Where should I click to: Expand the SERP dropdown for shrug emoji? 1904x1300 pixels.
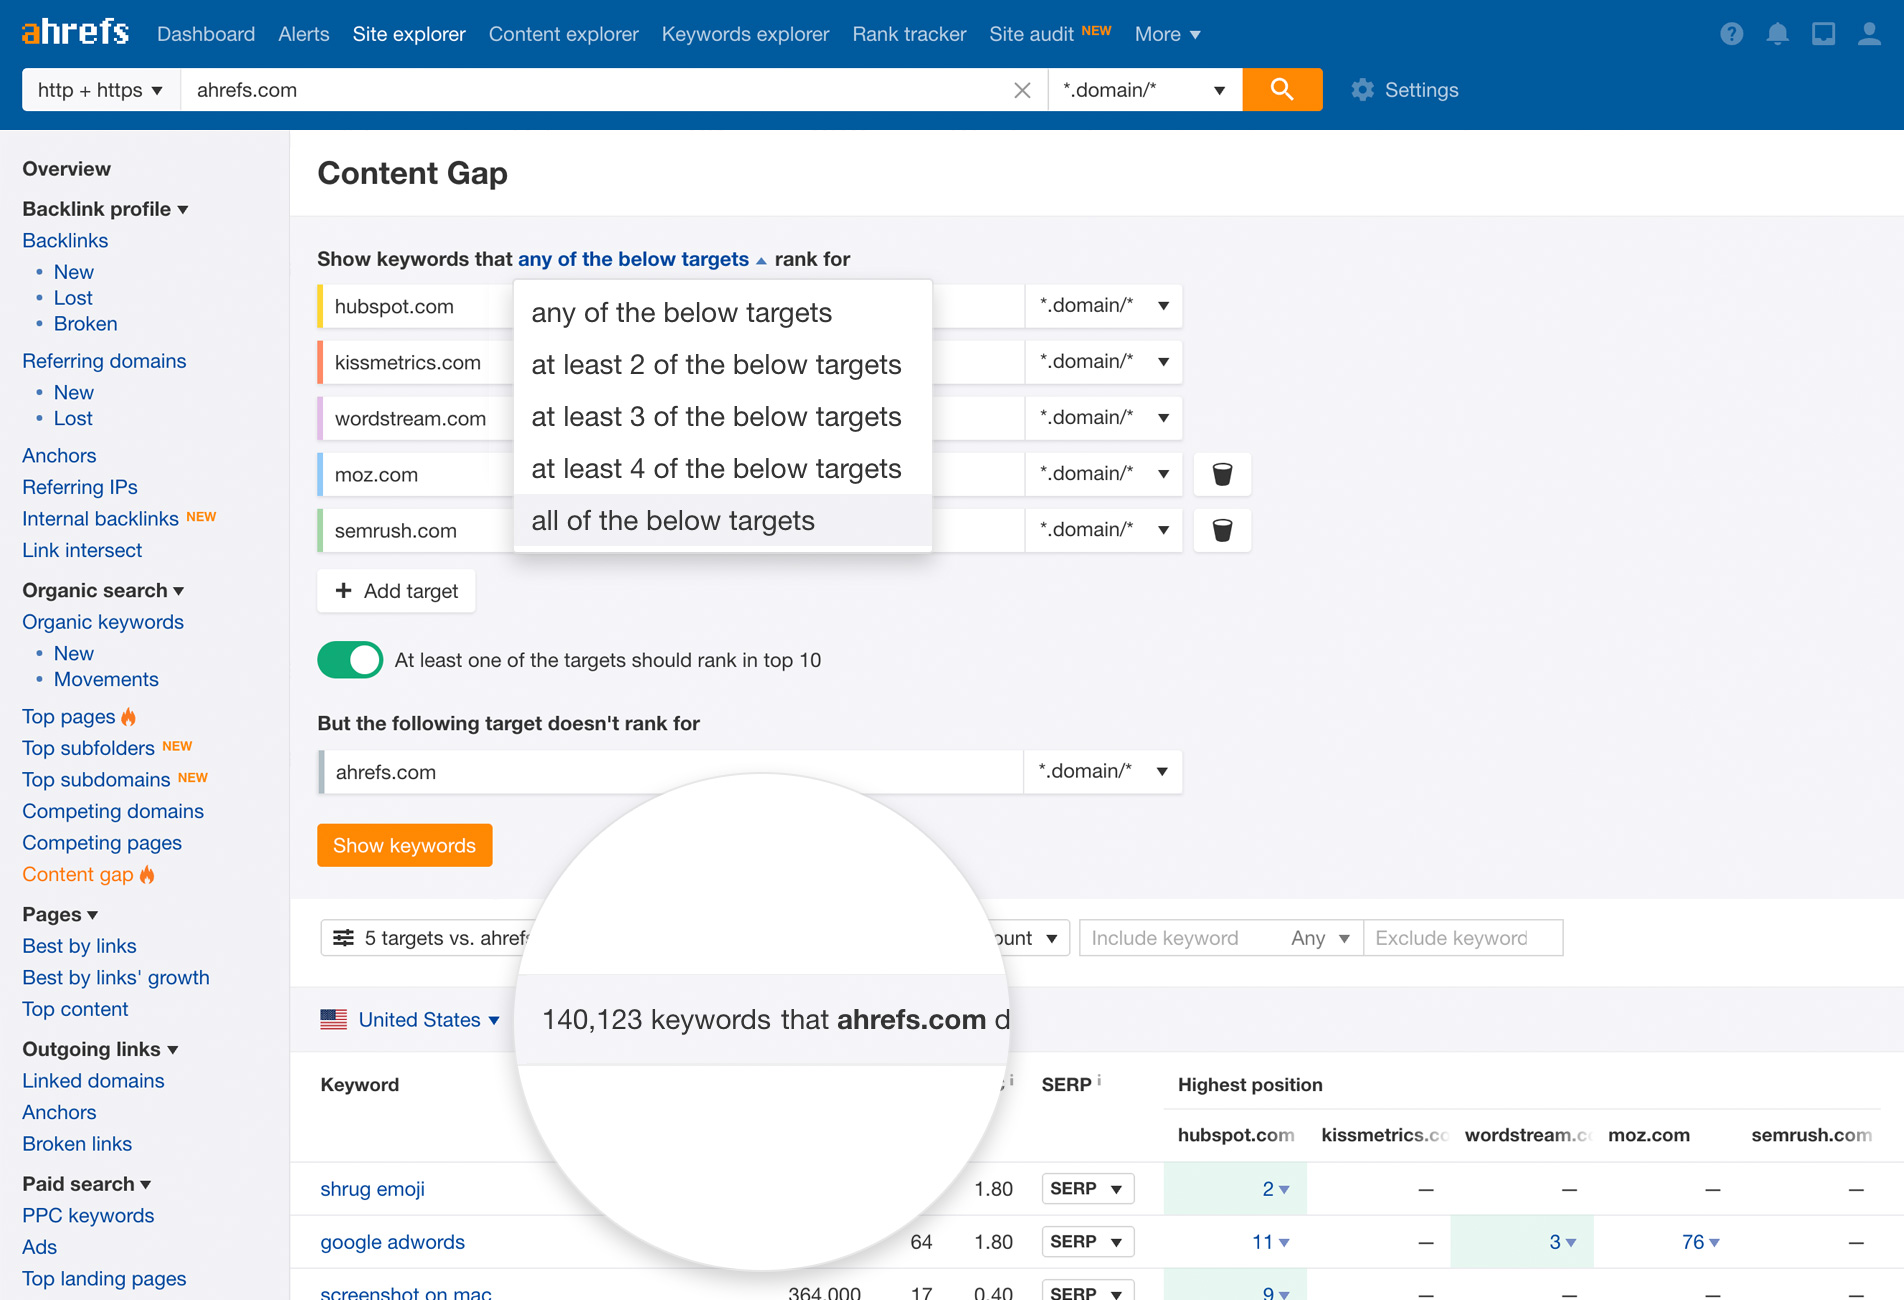(x=1086, y=1188)
